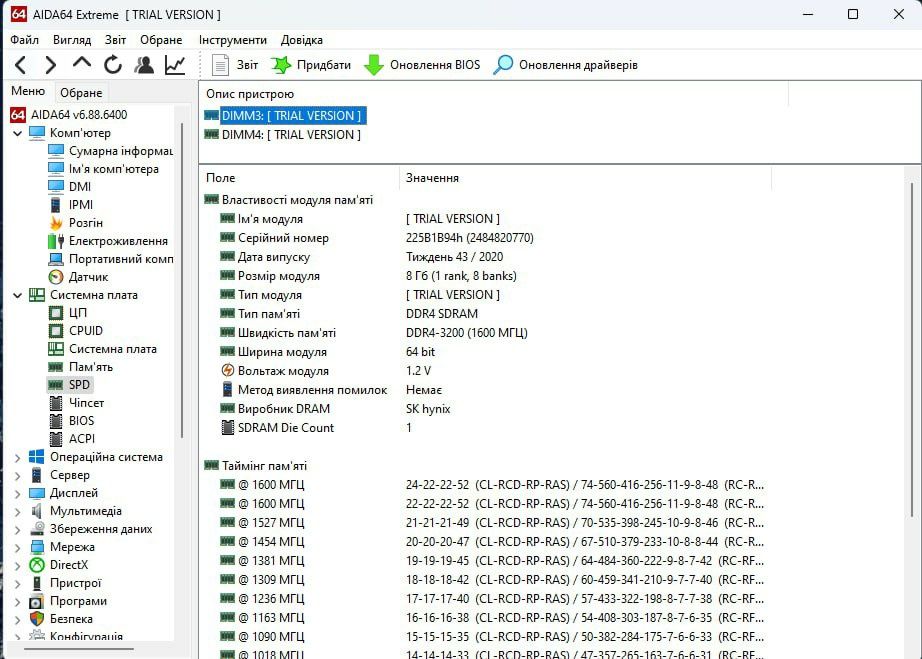Open the Обране menu in the menu bar
The height and width of the screenshot is (659, 922).
tap(161, 40)
